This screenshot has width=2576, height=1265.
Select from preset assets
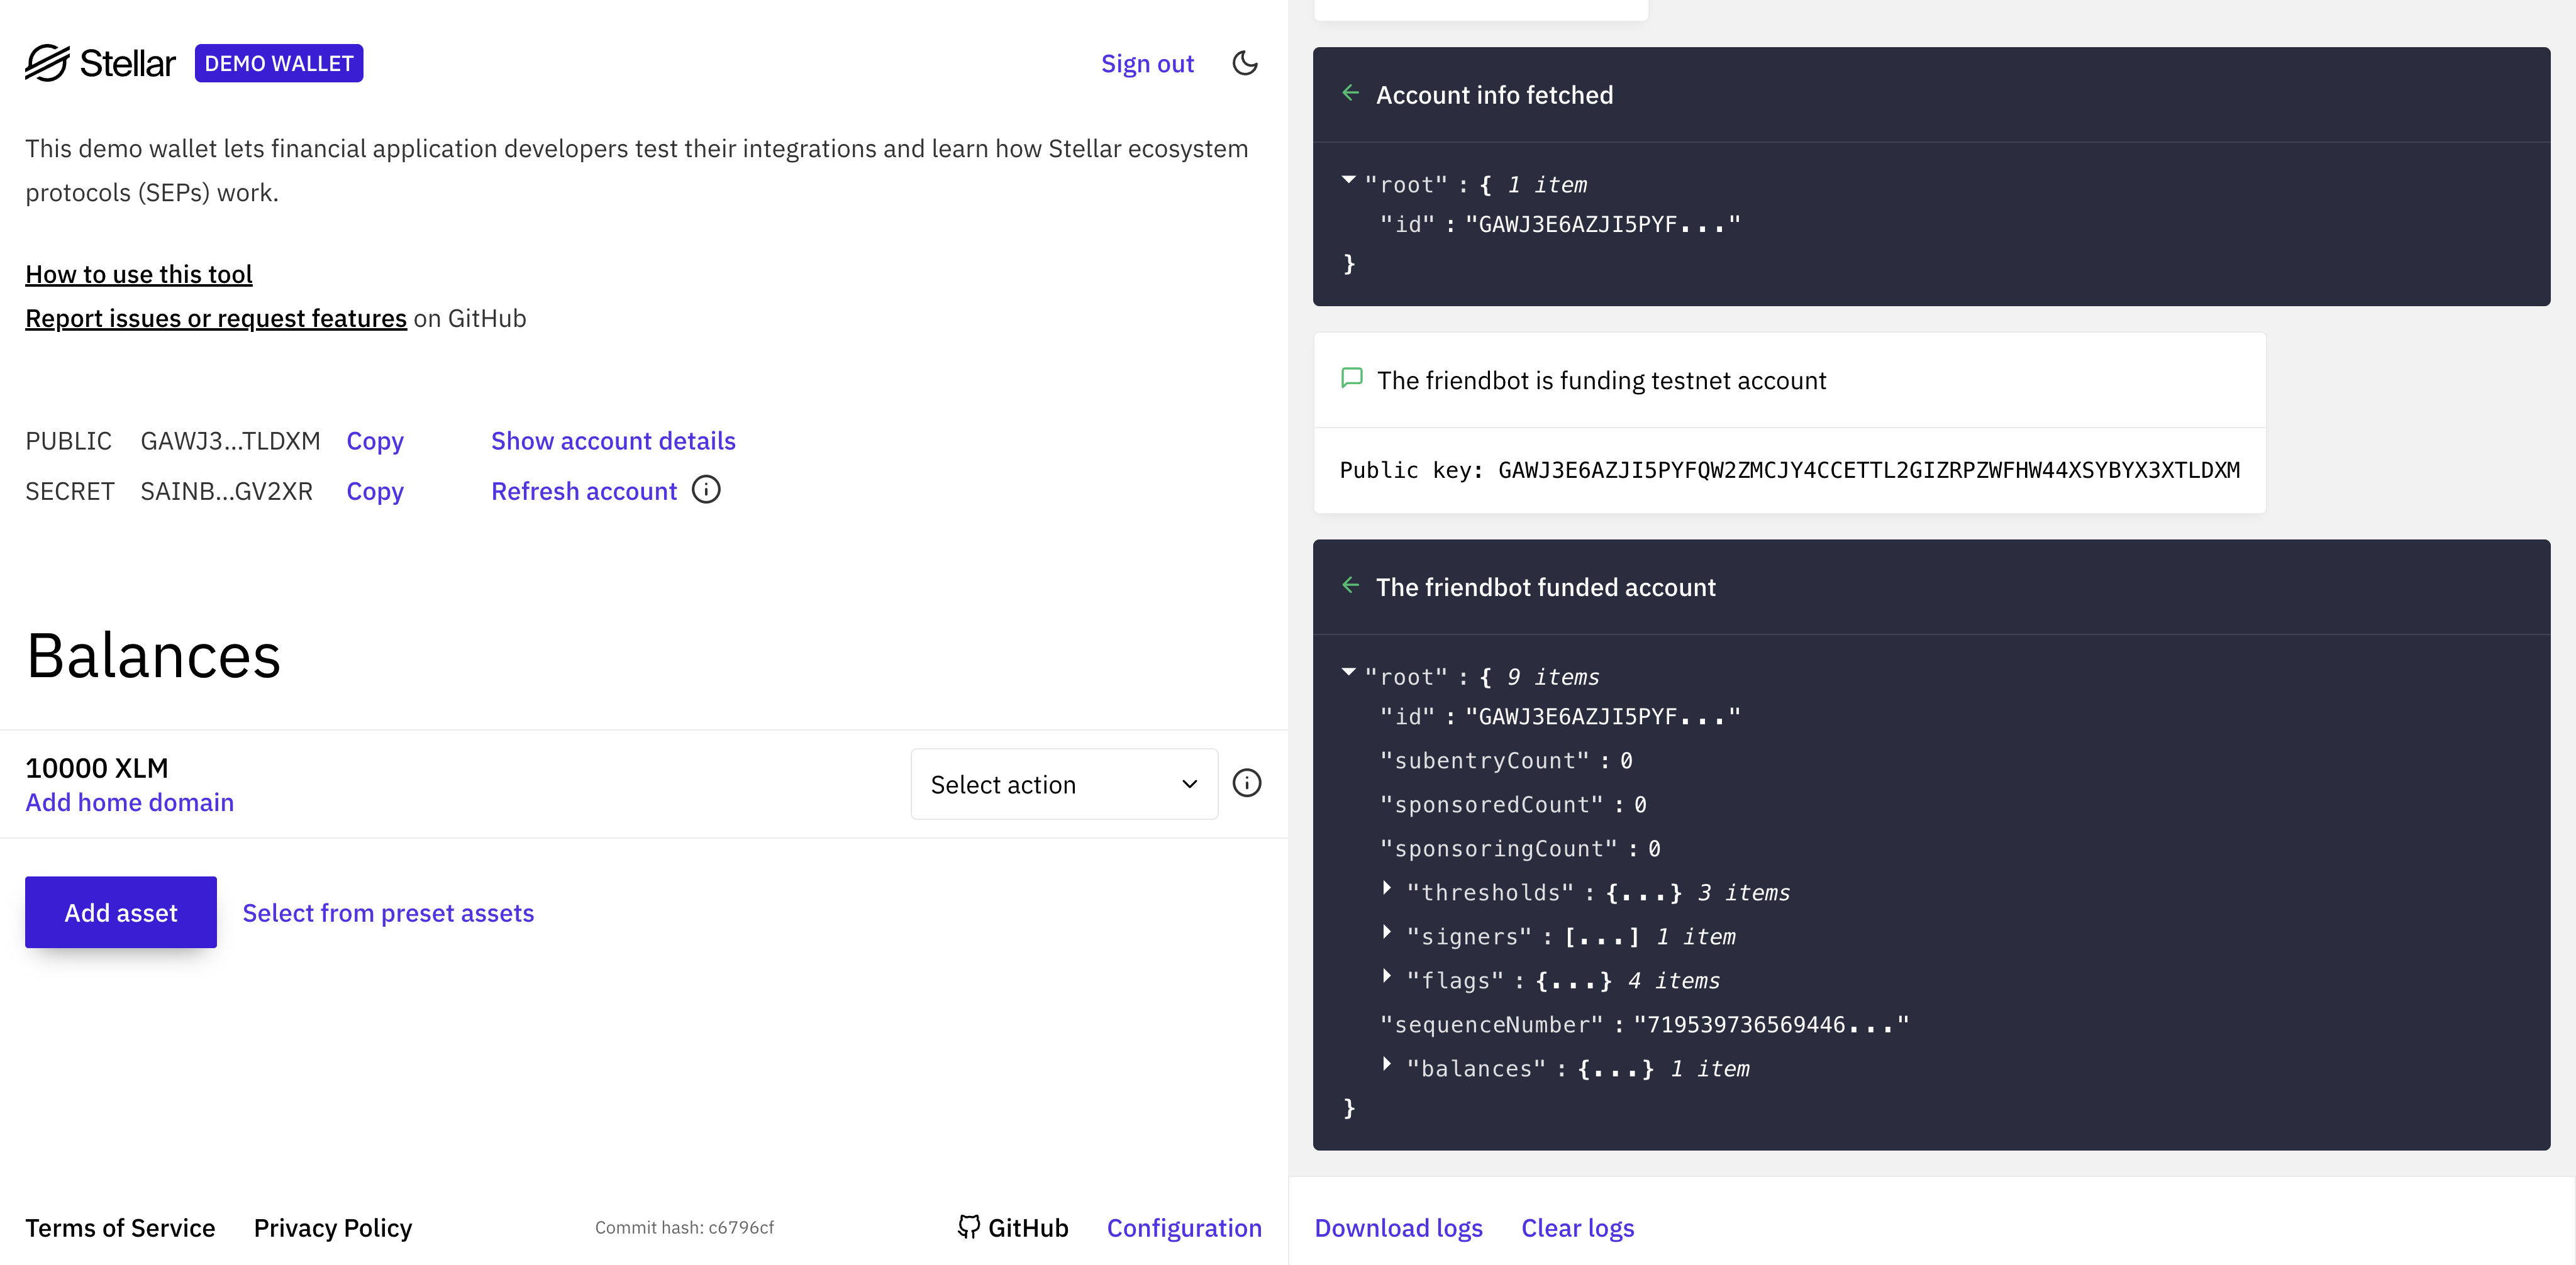pos(388,912)
